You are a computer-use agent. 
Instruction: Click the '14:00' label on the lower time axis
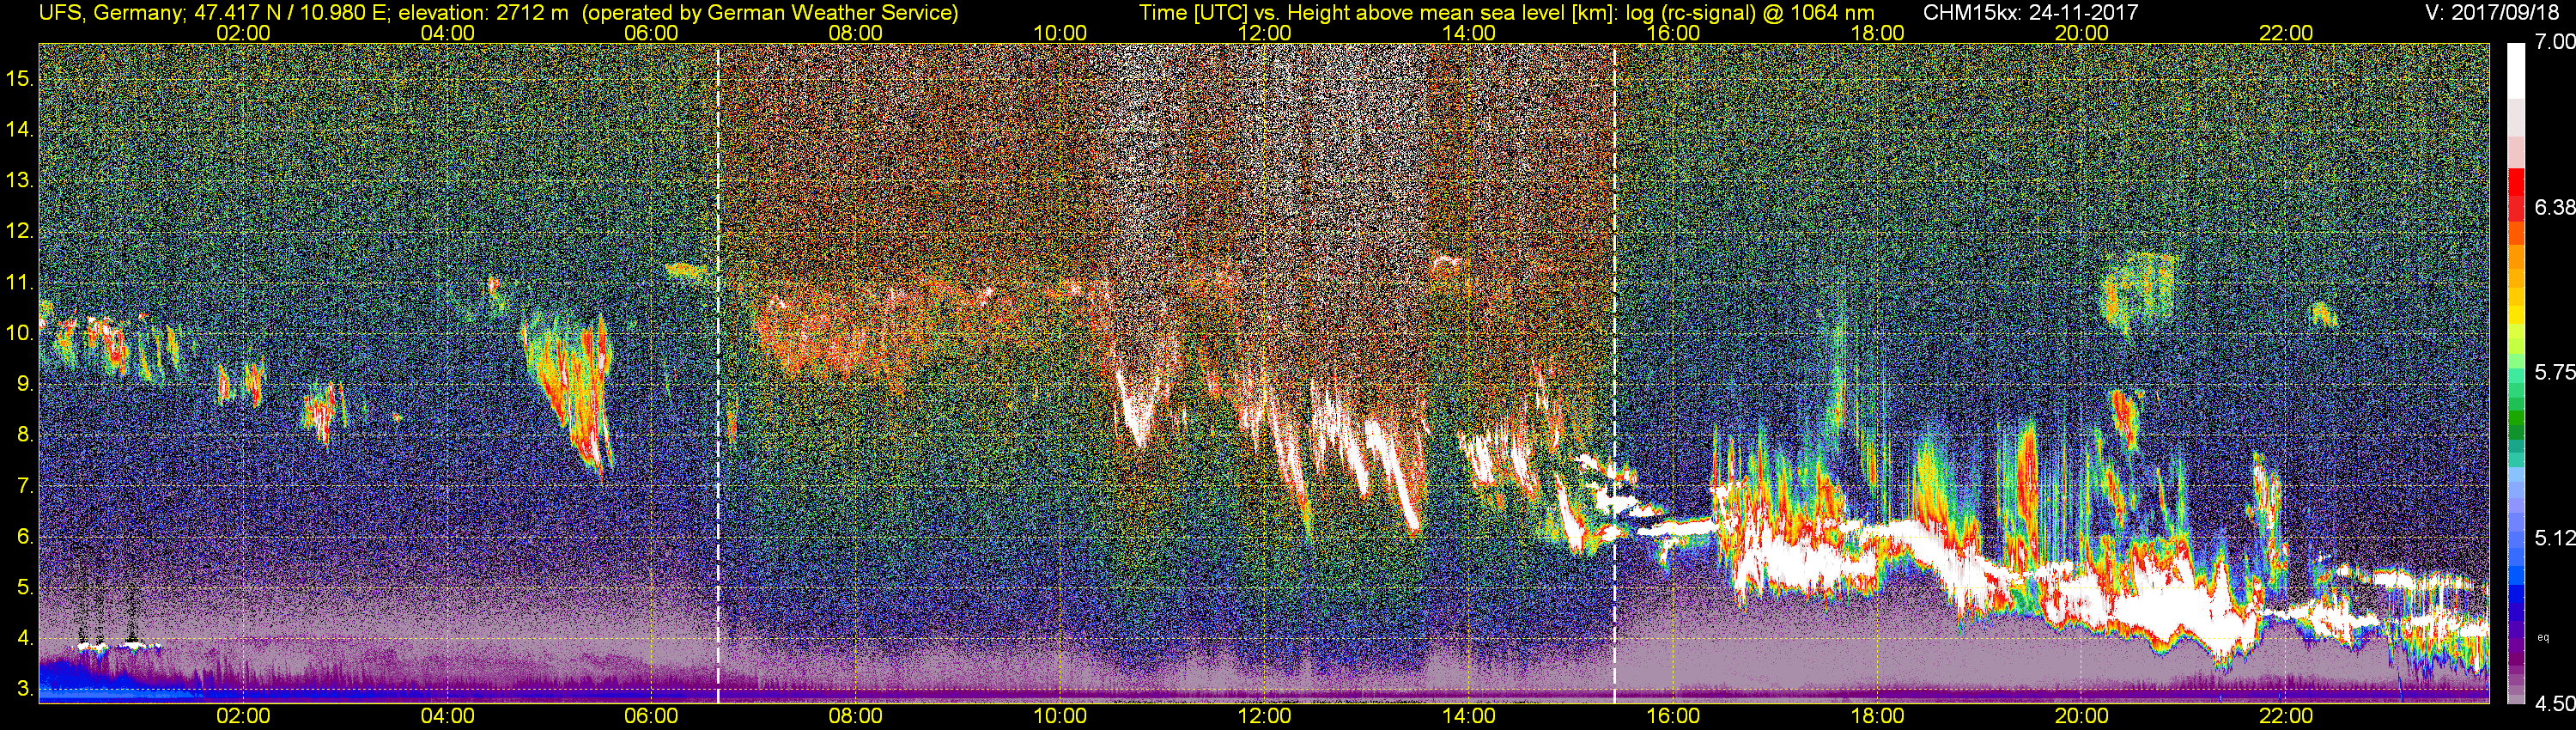[x=1469, y=717]
